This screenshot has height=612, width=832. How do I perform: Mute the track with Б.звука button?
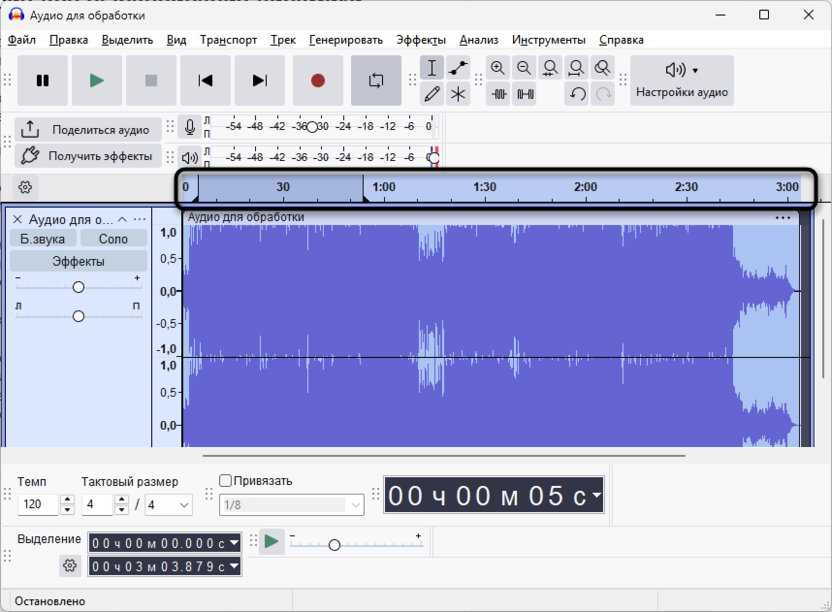click(x=44, y=238)
